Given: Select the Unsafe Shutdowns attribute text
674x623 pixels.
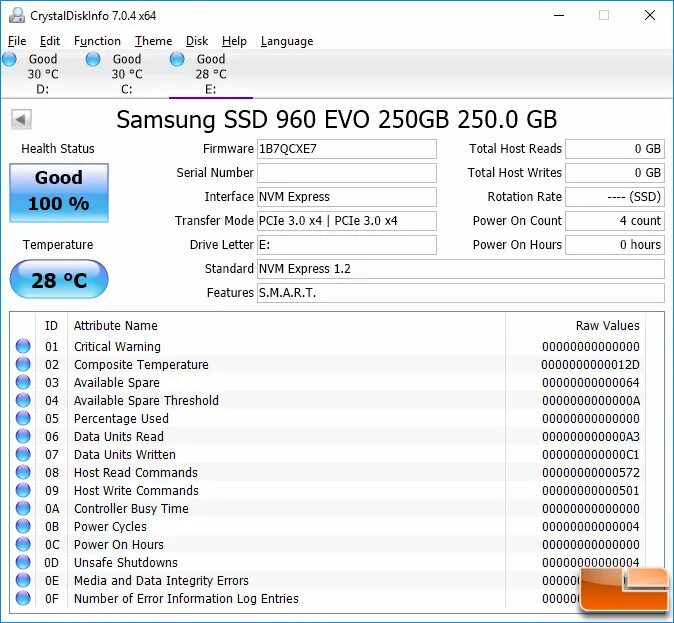Looking at the screenshot, I should (126, 562).
